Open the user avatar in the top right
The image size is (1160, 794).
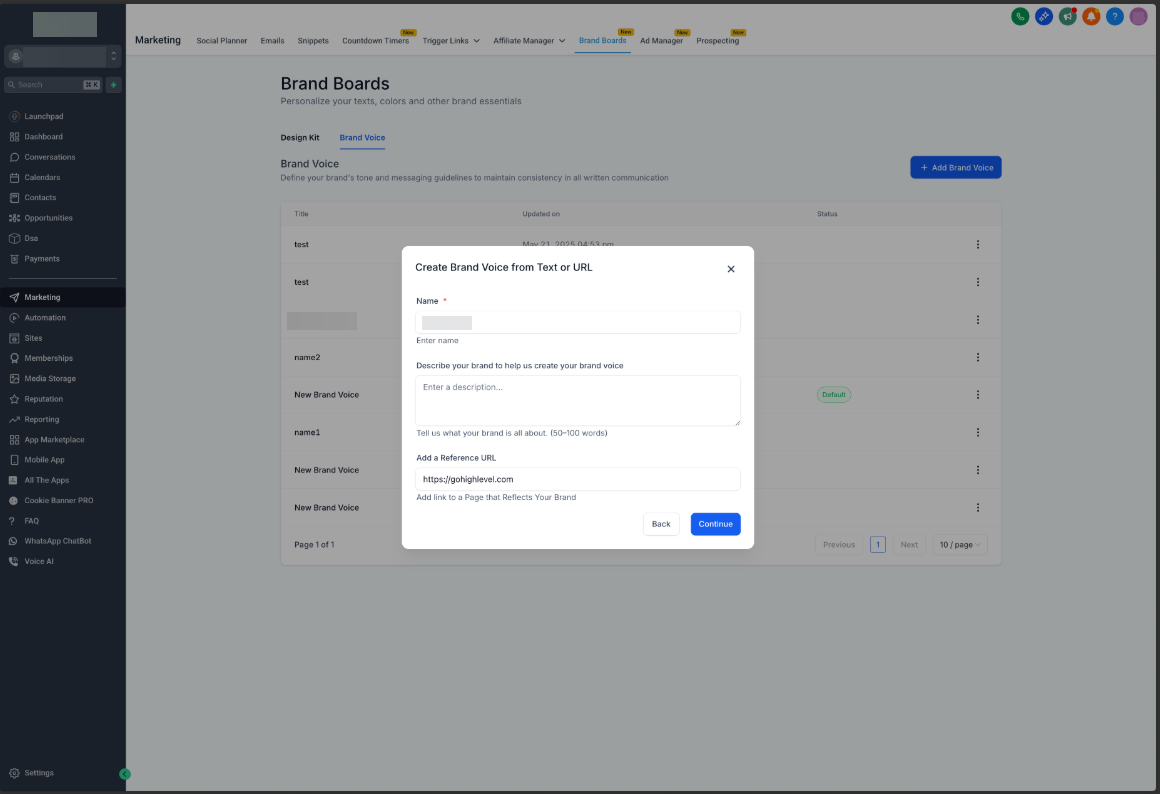coord(1139,16)
